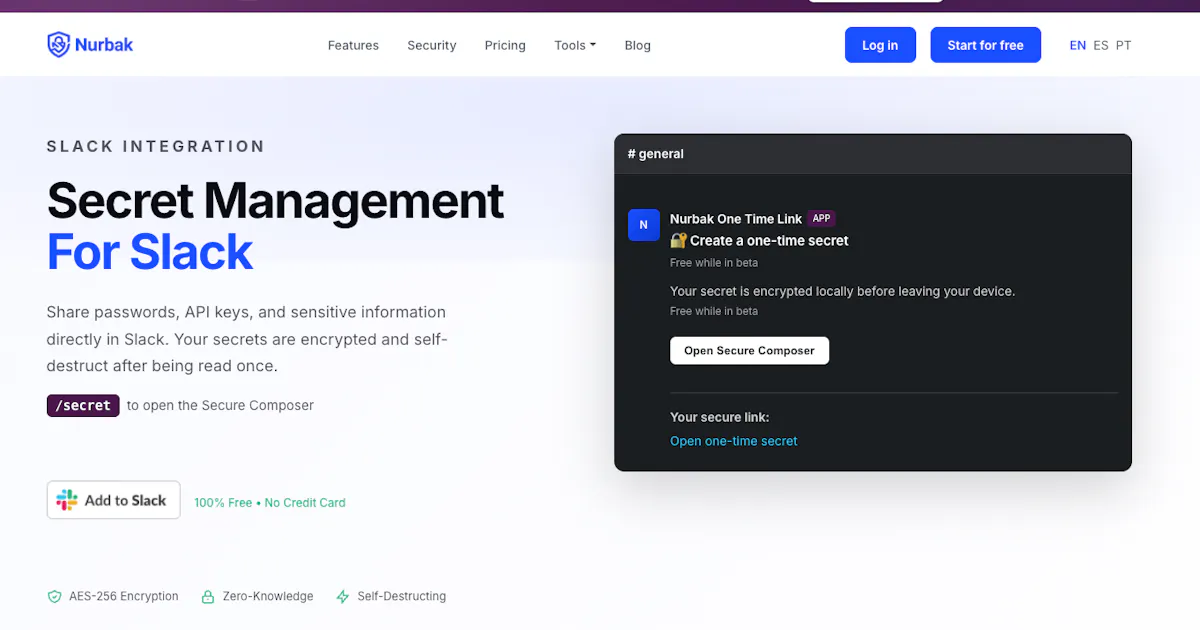Image resolution: width=1200 pixels, height=630 pixels.
Task: Switch language to EN
Action: pyautogui.click(x=1078, y=45)
